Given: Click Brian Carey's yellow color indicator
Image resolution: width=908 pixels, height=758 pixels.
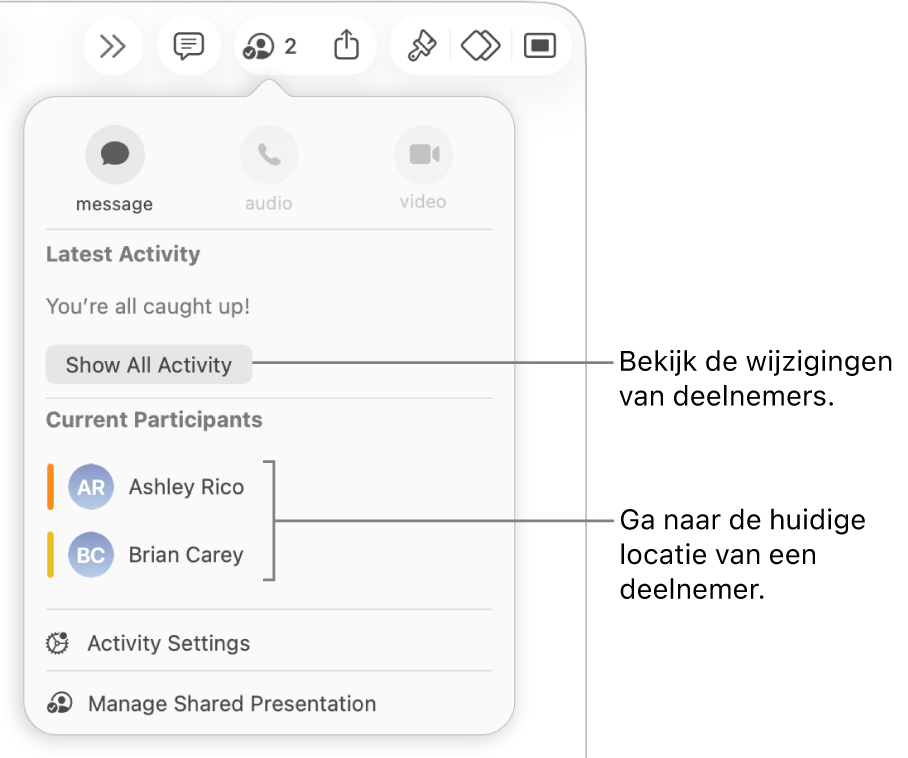Looking at the screenshot, I should pyautogui.click(x=50, y=555).
